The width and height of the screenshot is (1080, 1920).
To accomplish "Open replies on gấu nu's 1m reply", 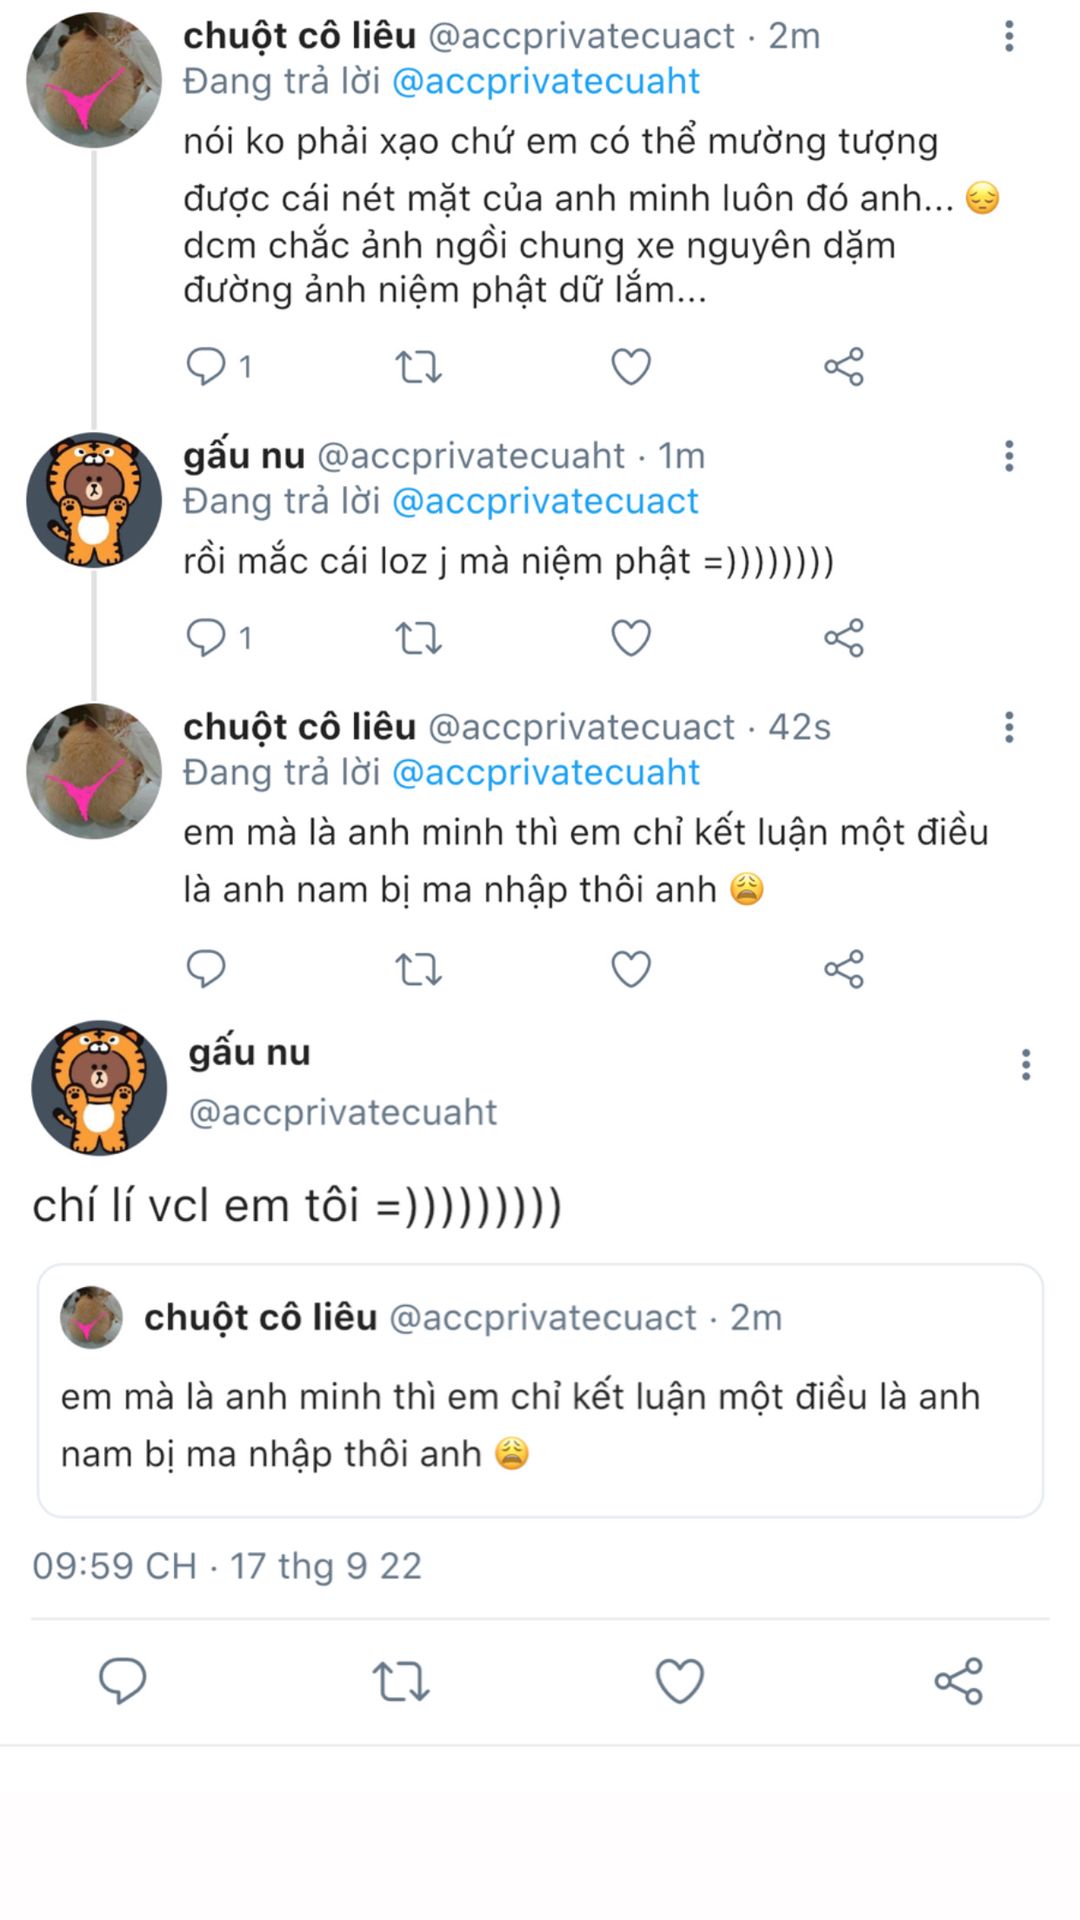I will click(207, 638).
